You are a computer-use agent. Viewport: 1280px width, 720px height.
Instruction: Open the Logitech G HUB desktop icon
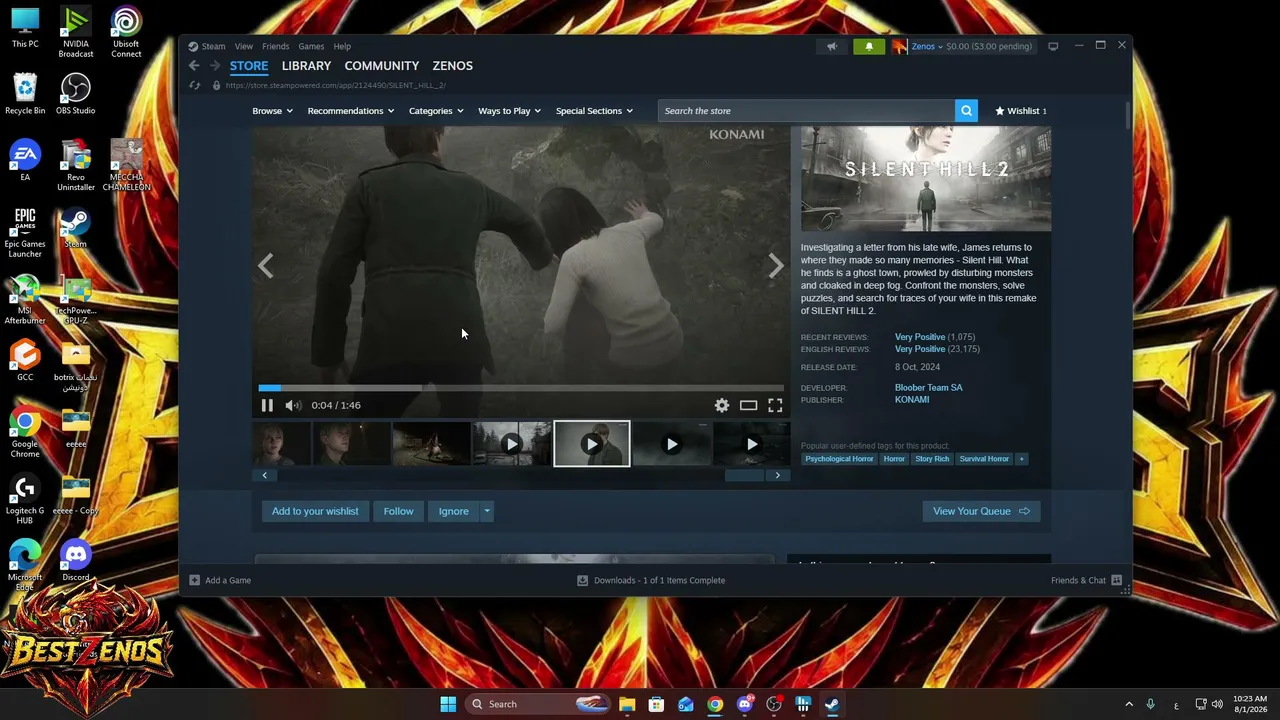25,499
